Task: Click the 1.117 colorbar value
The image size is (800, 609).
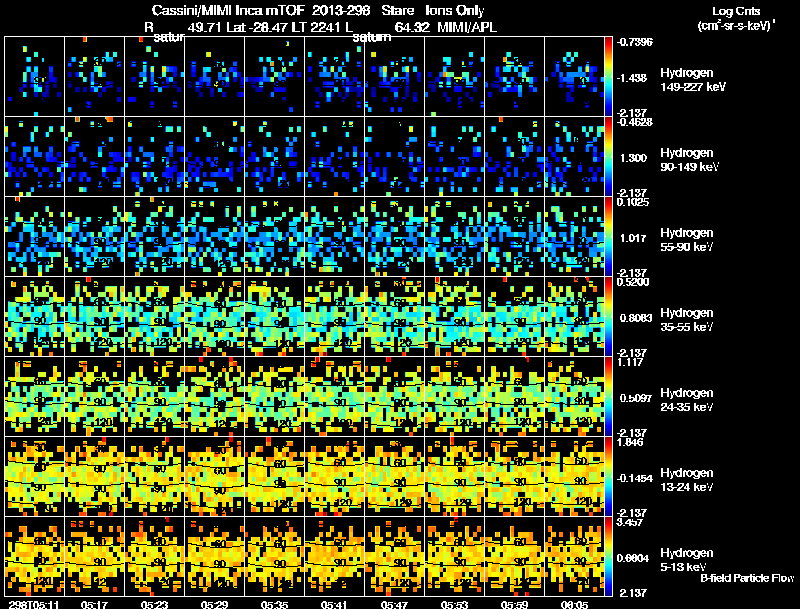Action: [x=630, y=363]
